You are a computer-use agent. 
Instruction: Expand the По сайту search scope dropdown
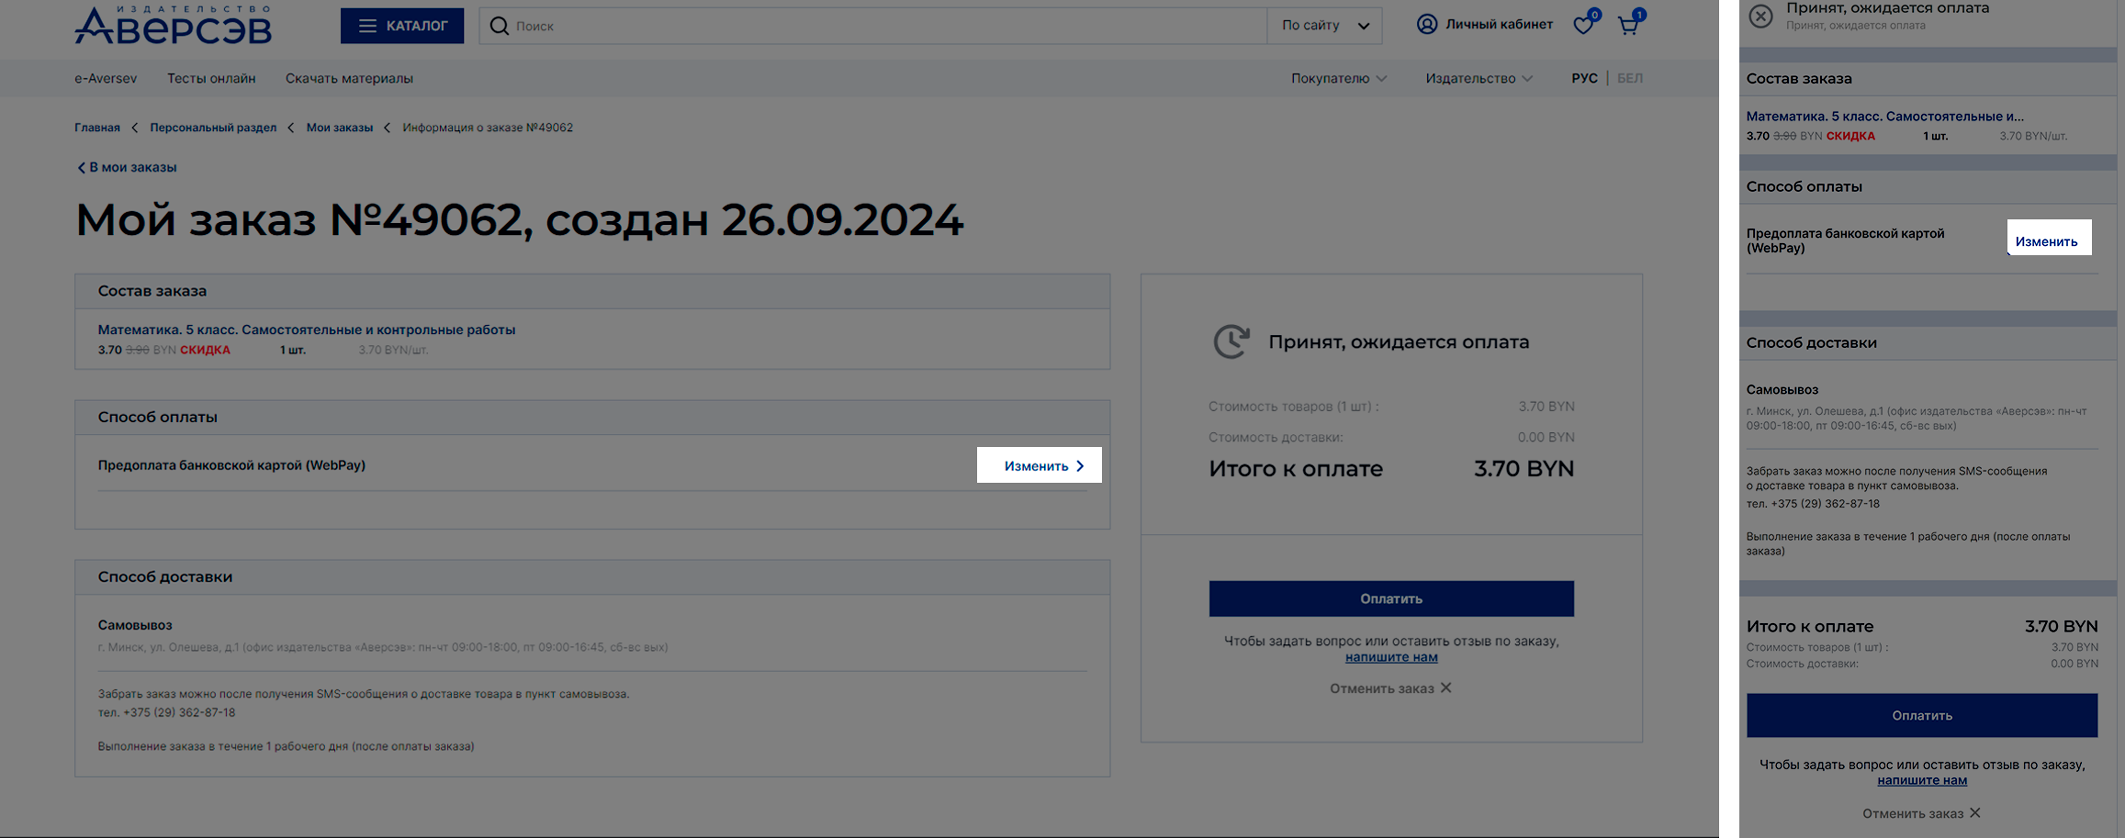click(x=1324, y=26)
